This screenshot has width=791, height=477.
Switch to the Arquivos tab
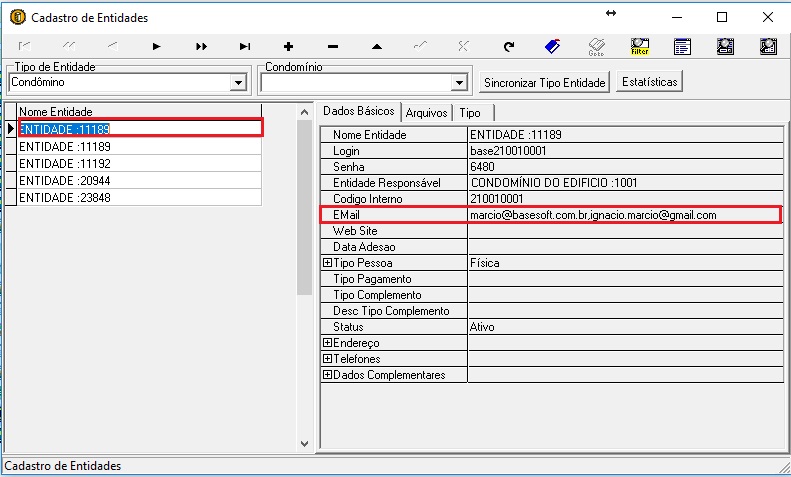pyautogui.click(x=426, y=113)
